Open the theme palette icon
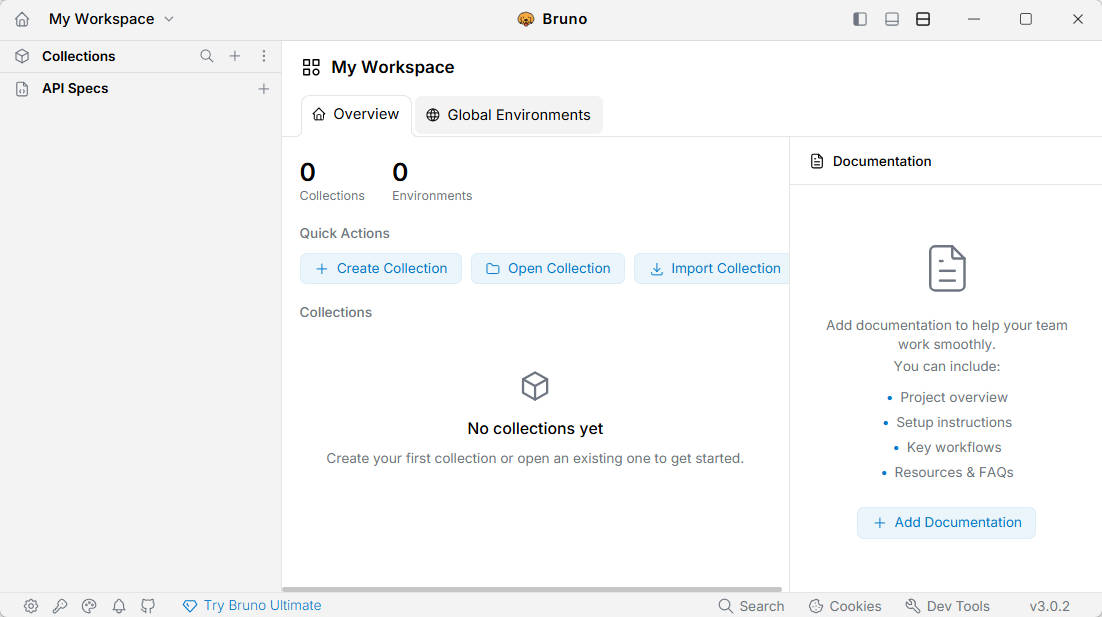The width and height of the screenshot is (1102, 617). point(89,606)
